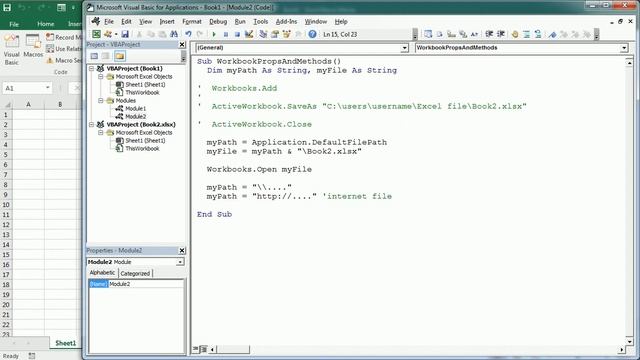Screen dimensions: 640x360
Task: Open the (General) object dropdown
Action: click(x=404, y=48)
